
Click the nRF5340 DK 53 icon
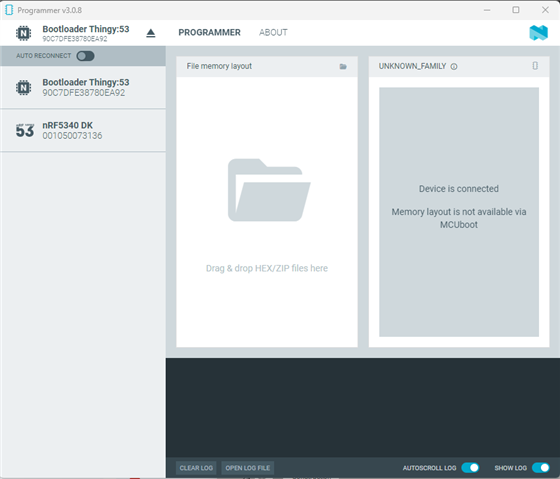click(25, 131)
